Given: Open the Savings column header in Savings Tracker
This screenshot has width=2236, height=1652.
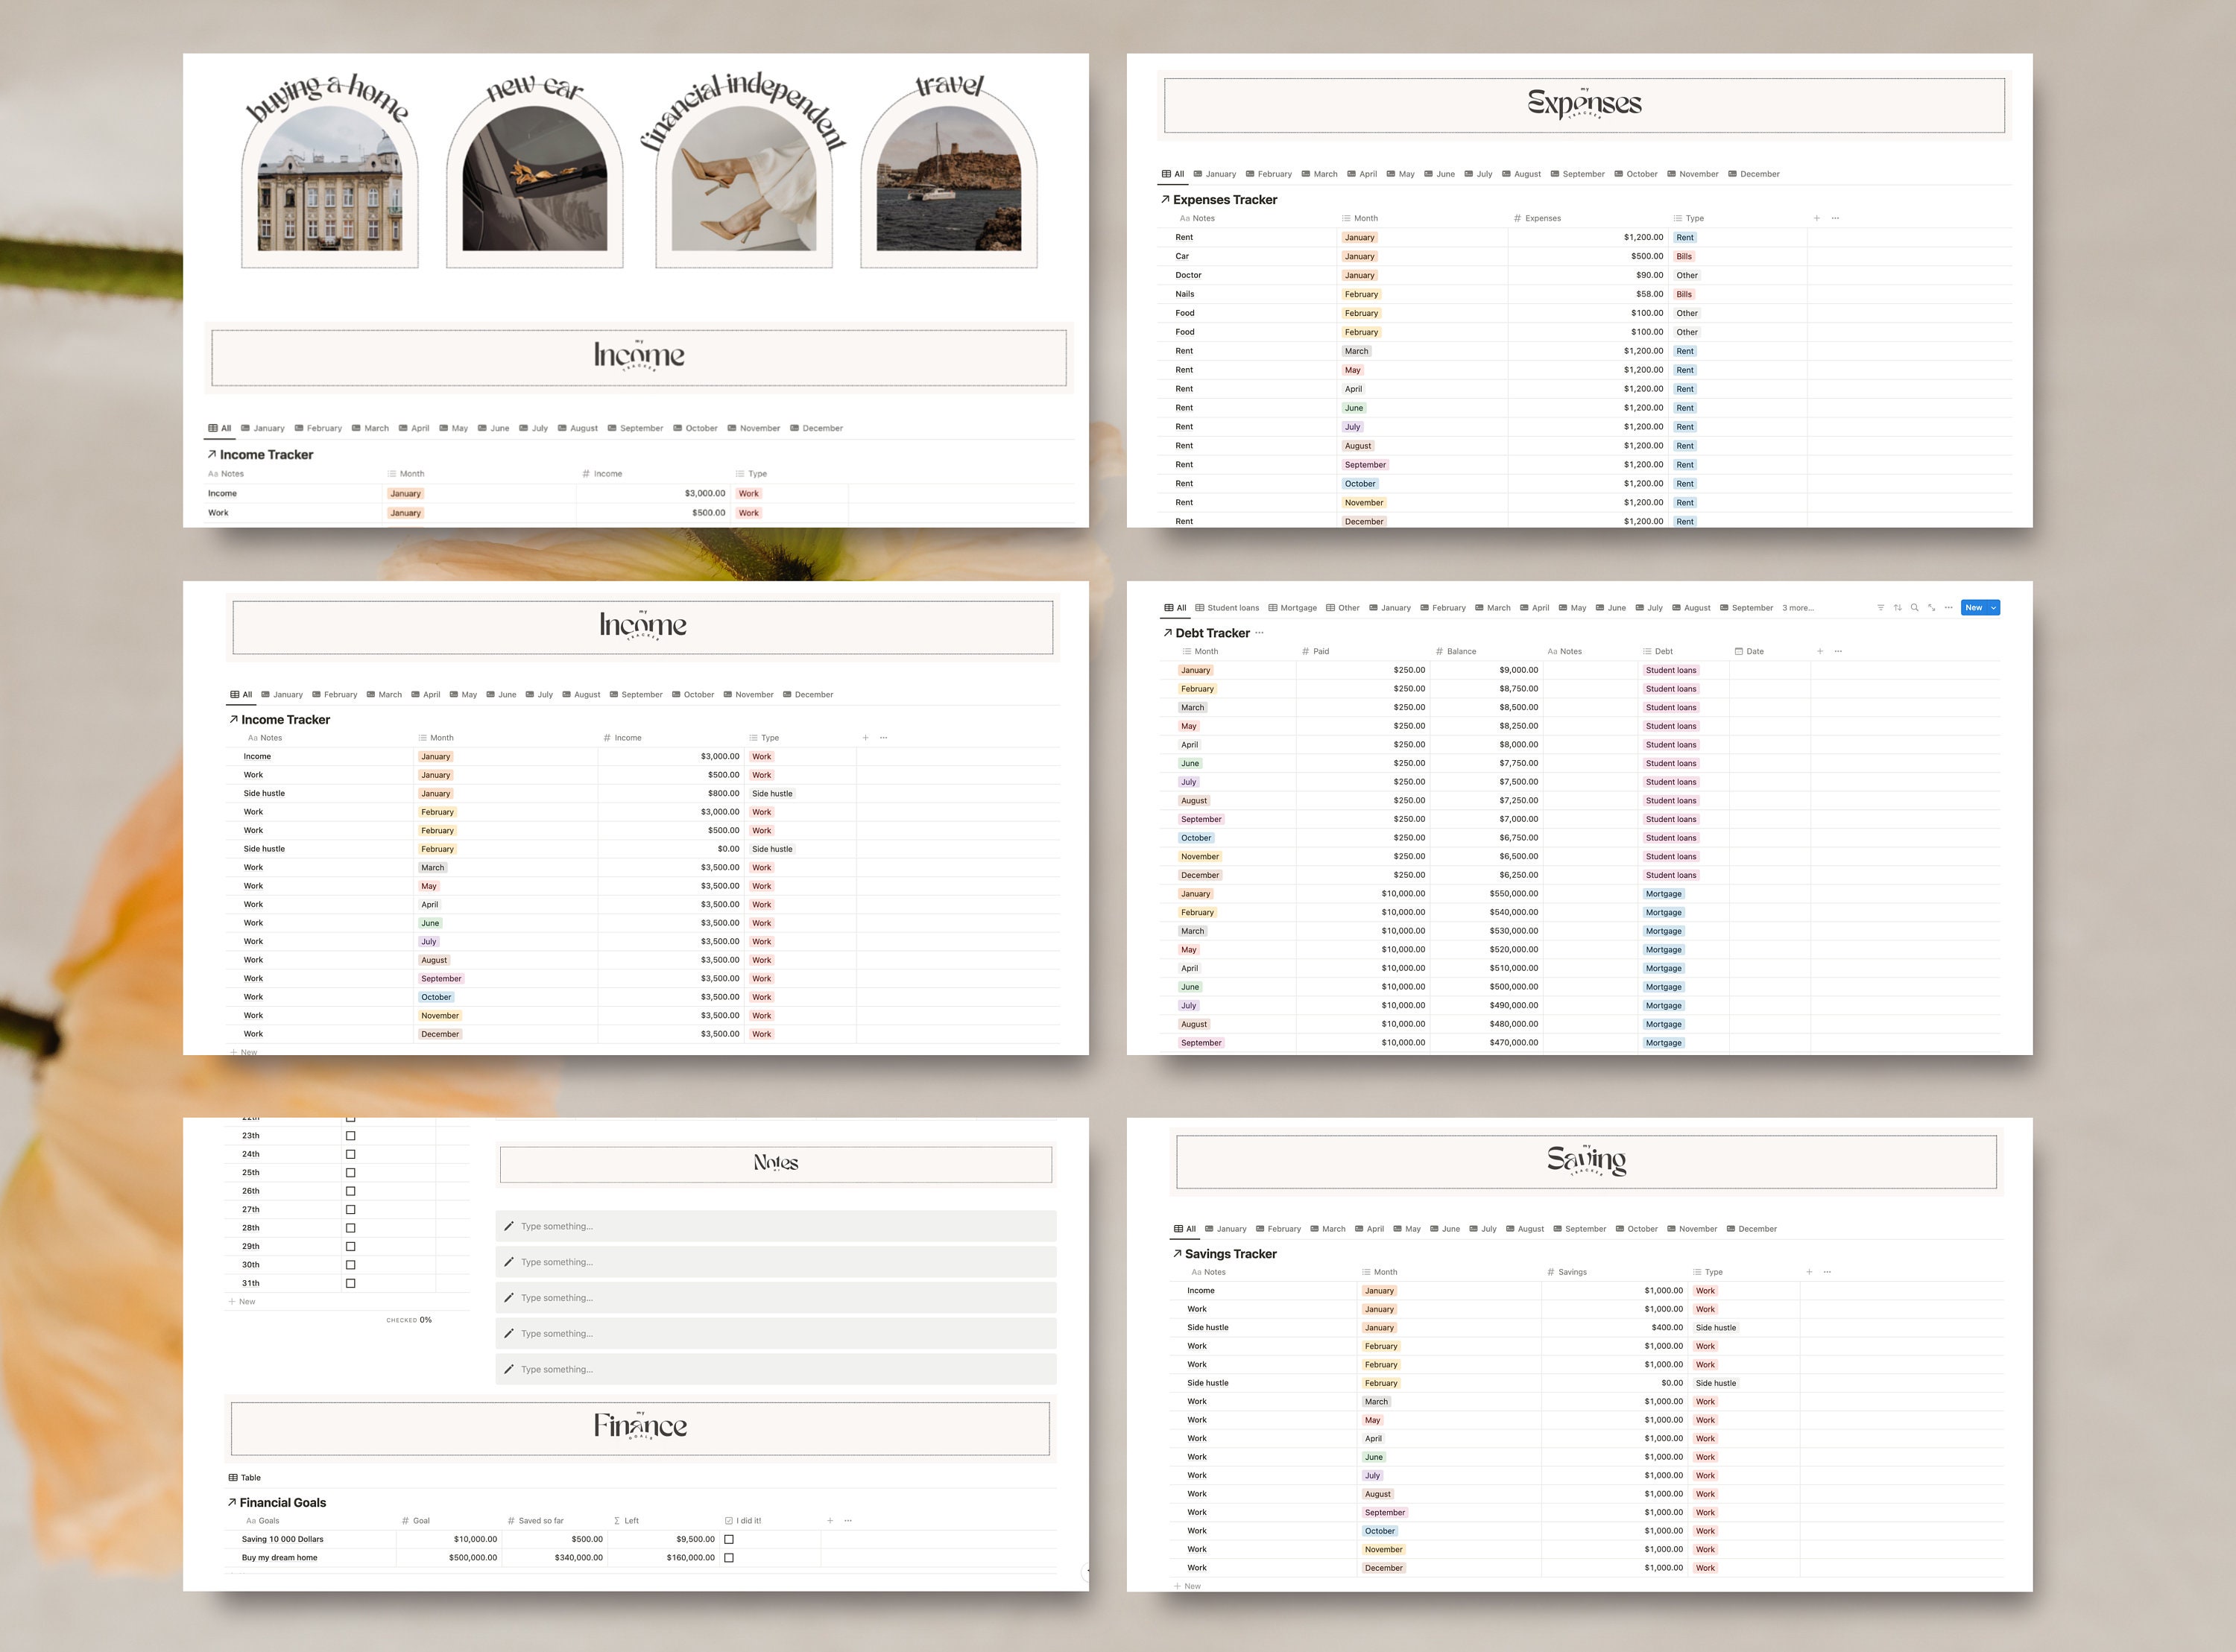Looking at the screenshot, I should 1567,1272.
